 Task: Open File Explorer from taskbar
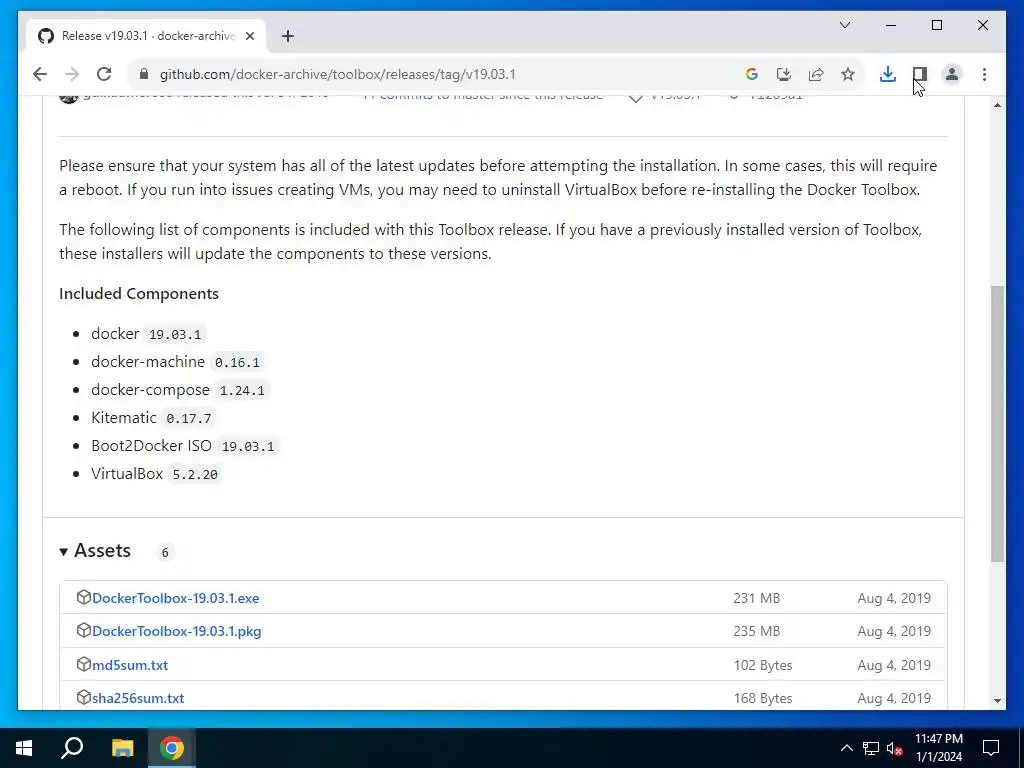pyautogui.click(x=122, y=748)
